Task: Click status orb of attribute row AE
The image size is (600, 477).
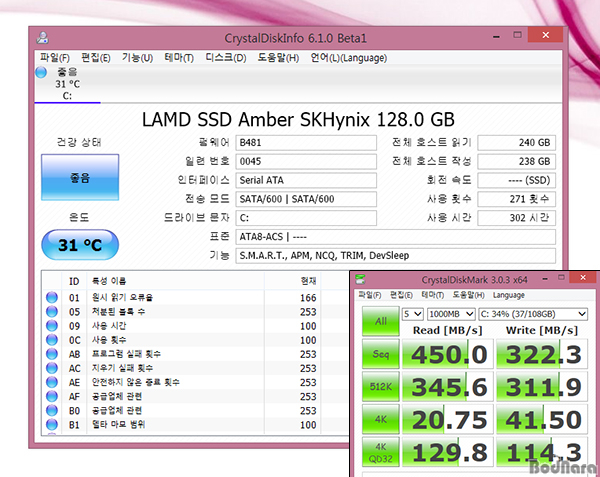Action: pyautogui.click(x=52, y=382)
